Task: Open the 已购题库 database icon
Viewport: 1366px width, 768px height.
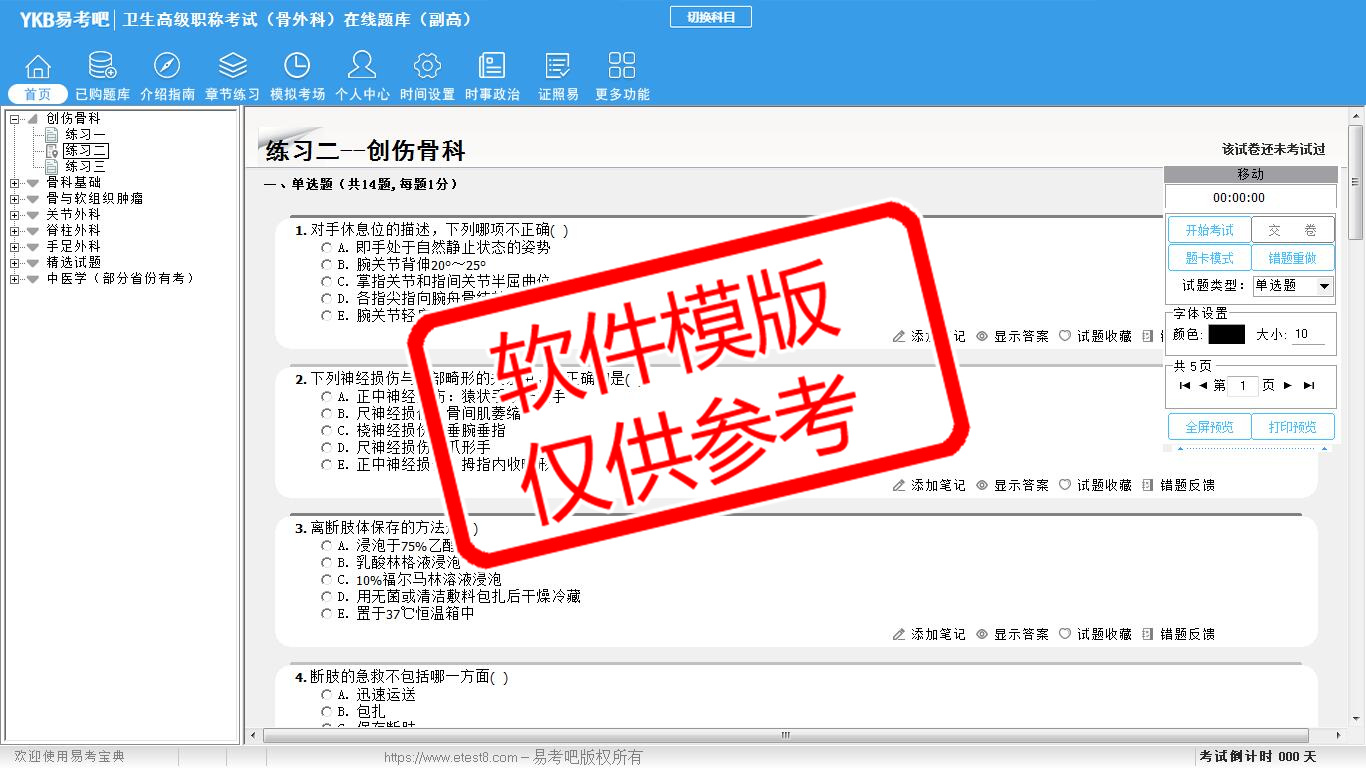Action: point(102,67)
